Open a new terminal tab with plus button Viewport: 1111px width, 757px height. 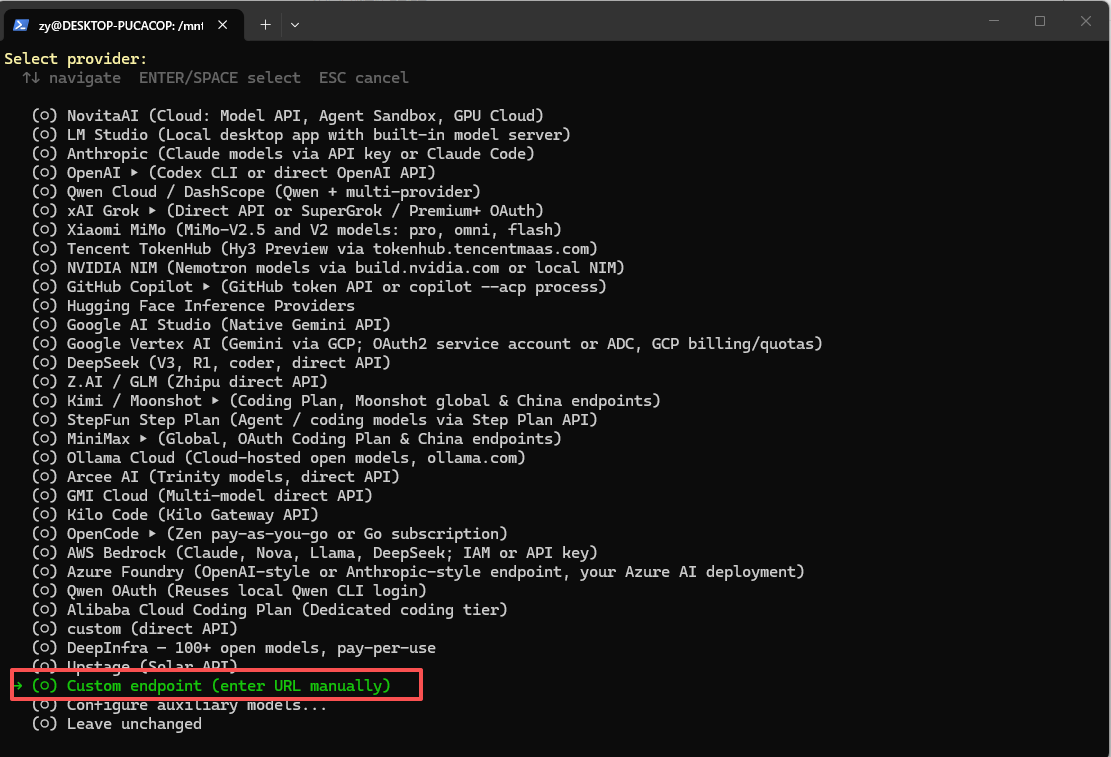coord(265,25)
